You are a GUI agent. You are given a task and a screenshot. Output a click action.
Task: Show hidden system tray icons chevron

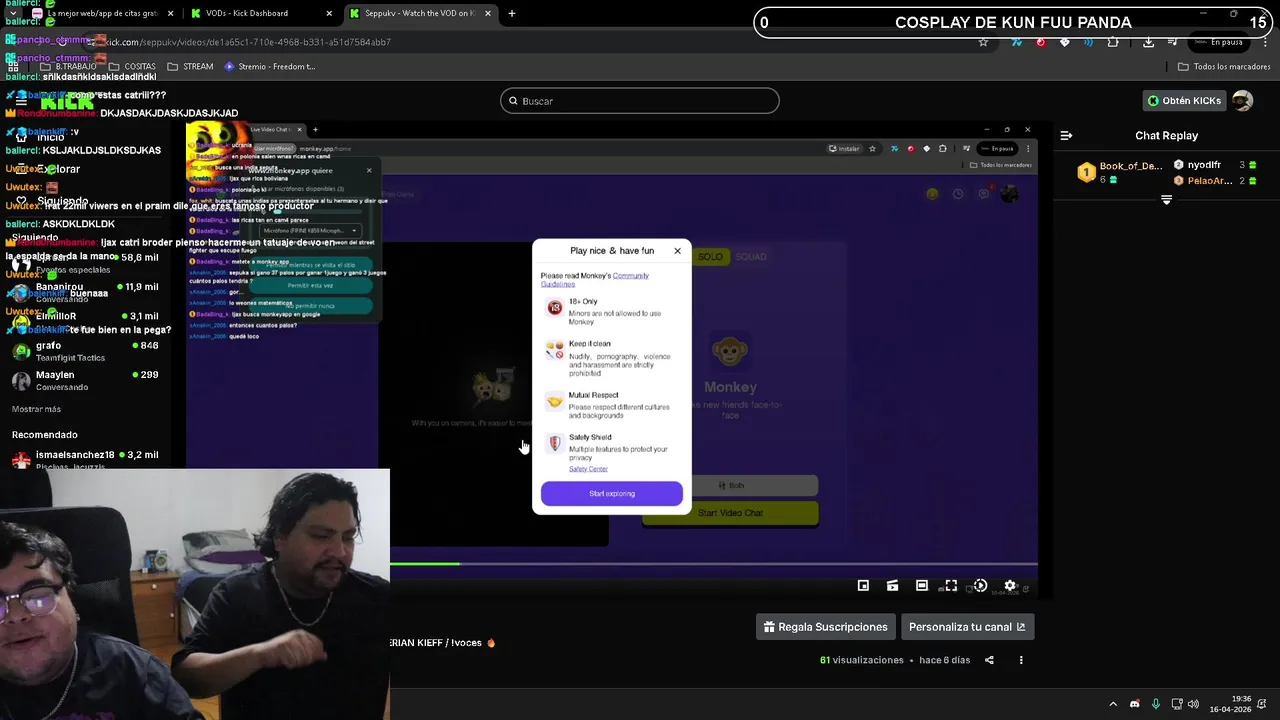pyautogui.click(x=1113, y=704)
